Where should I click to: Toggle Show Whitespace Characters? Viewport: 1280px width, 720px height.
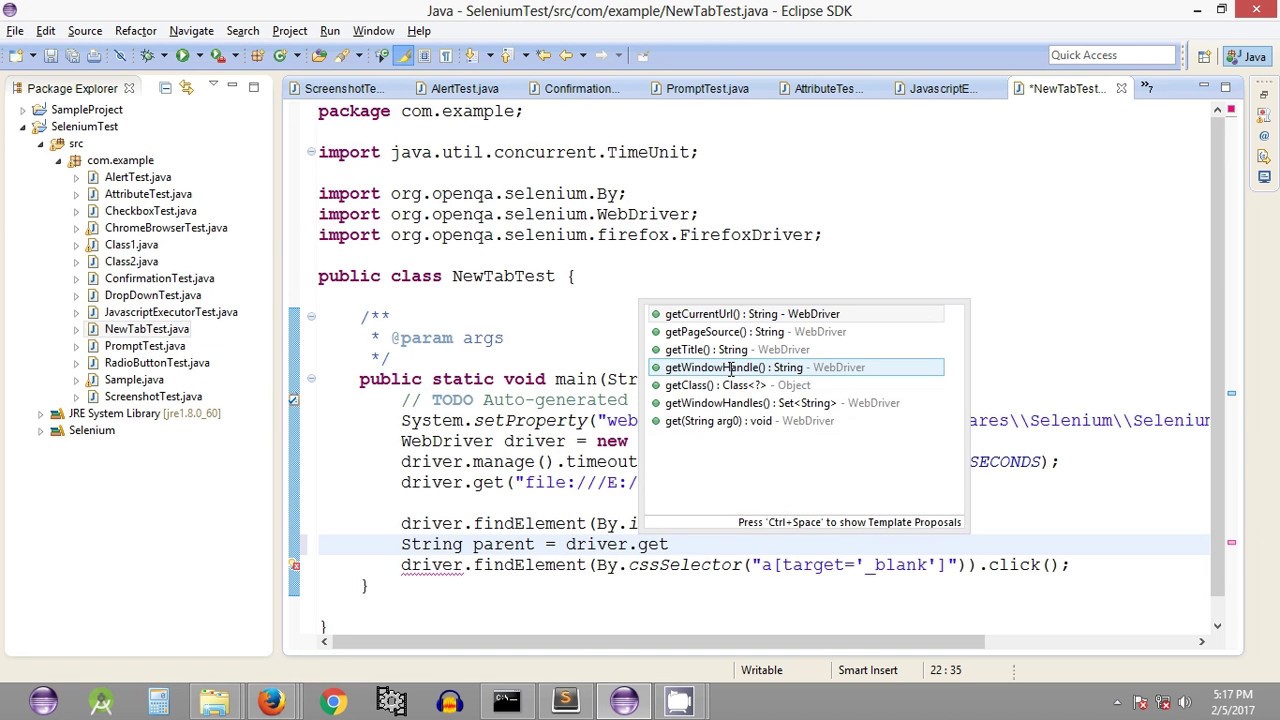(446, 55)
